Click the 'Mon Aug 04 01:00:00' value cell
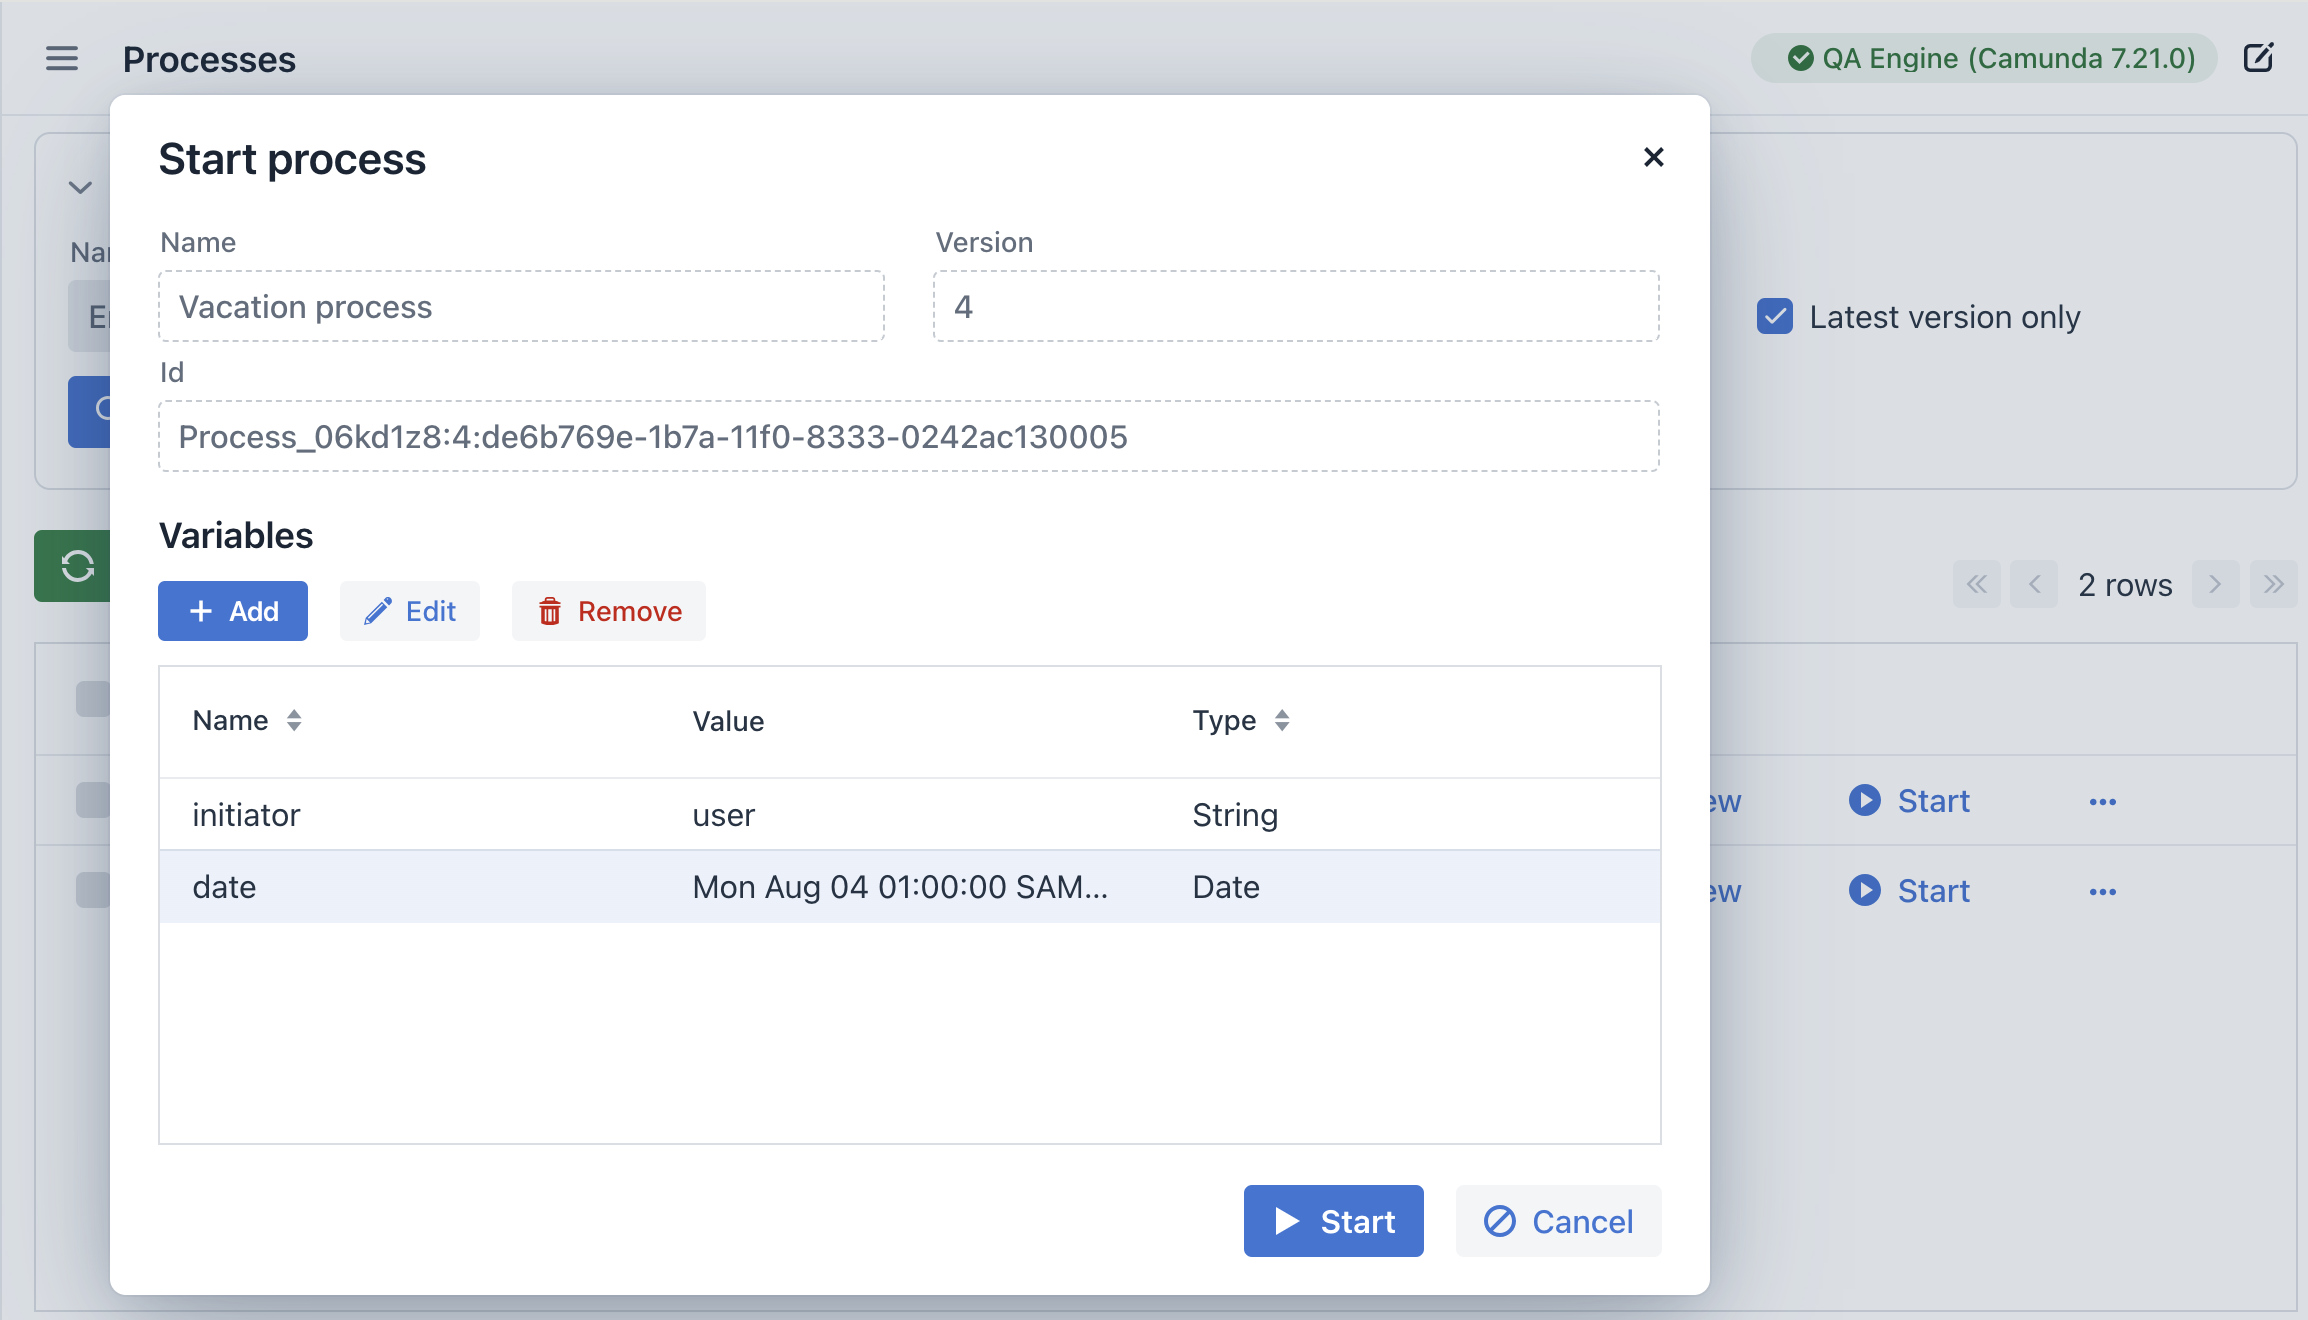Image resolution: width=2308 pixels, height=1320 pixels. pyautogui.click(x=900, y=887)
